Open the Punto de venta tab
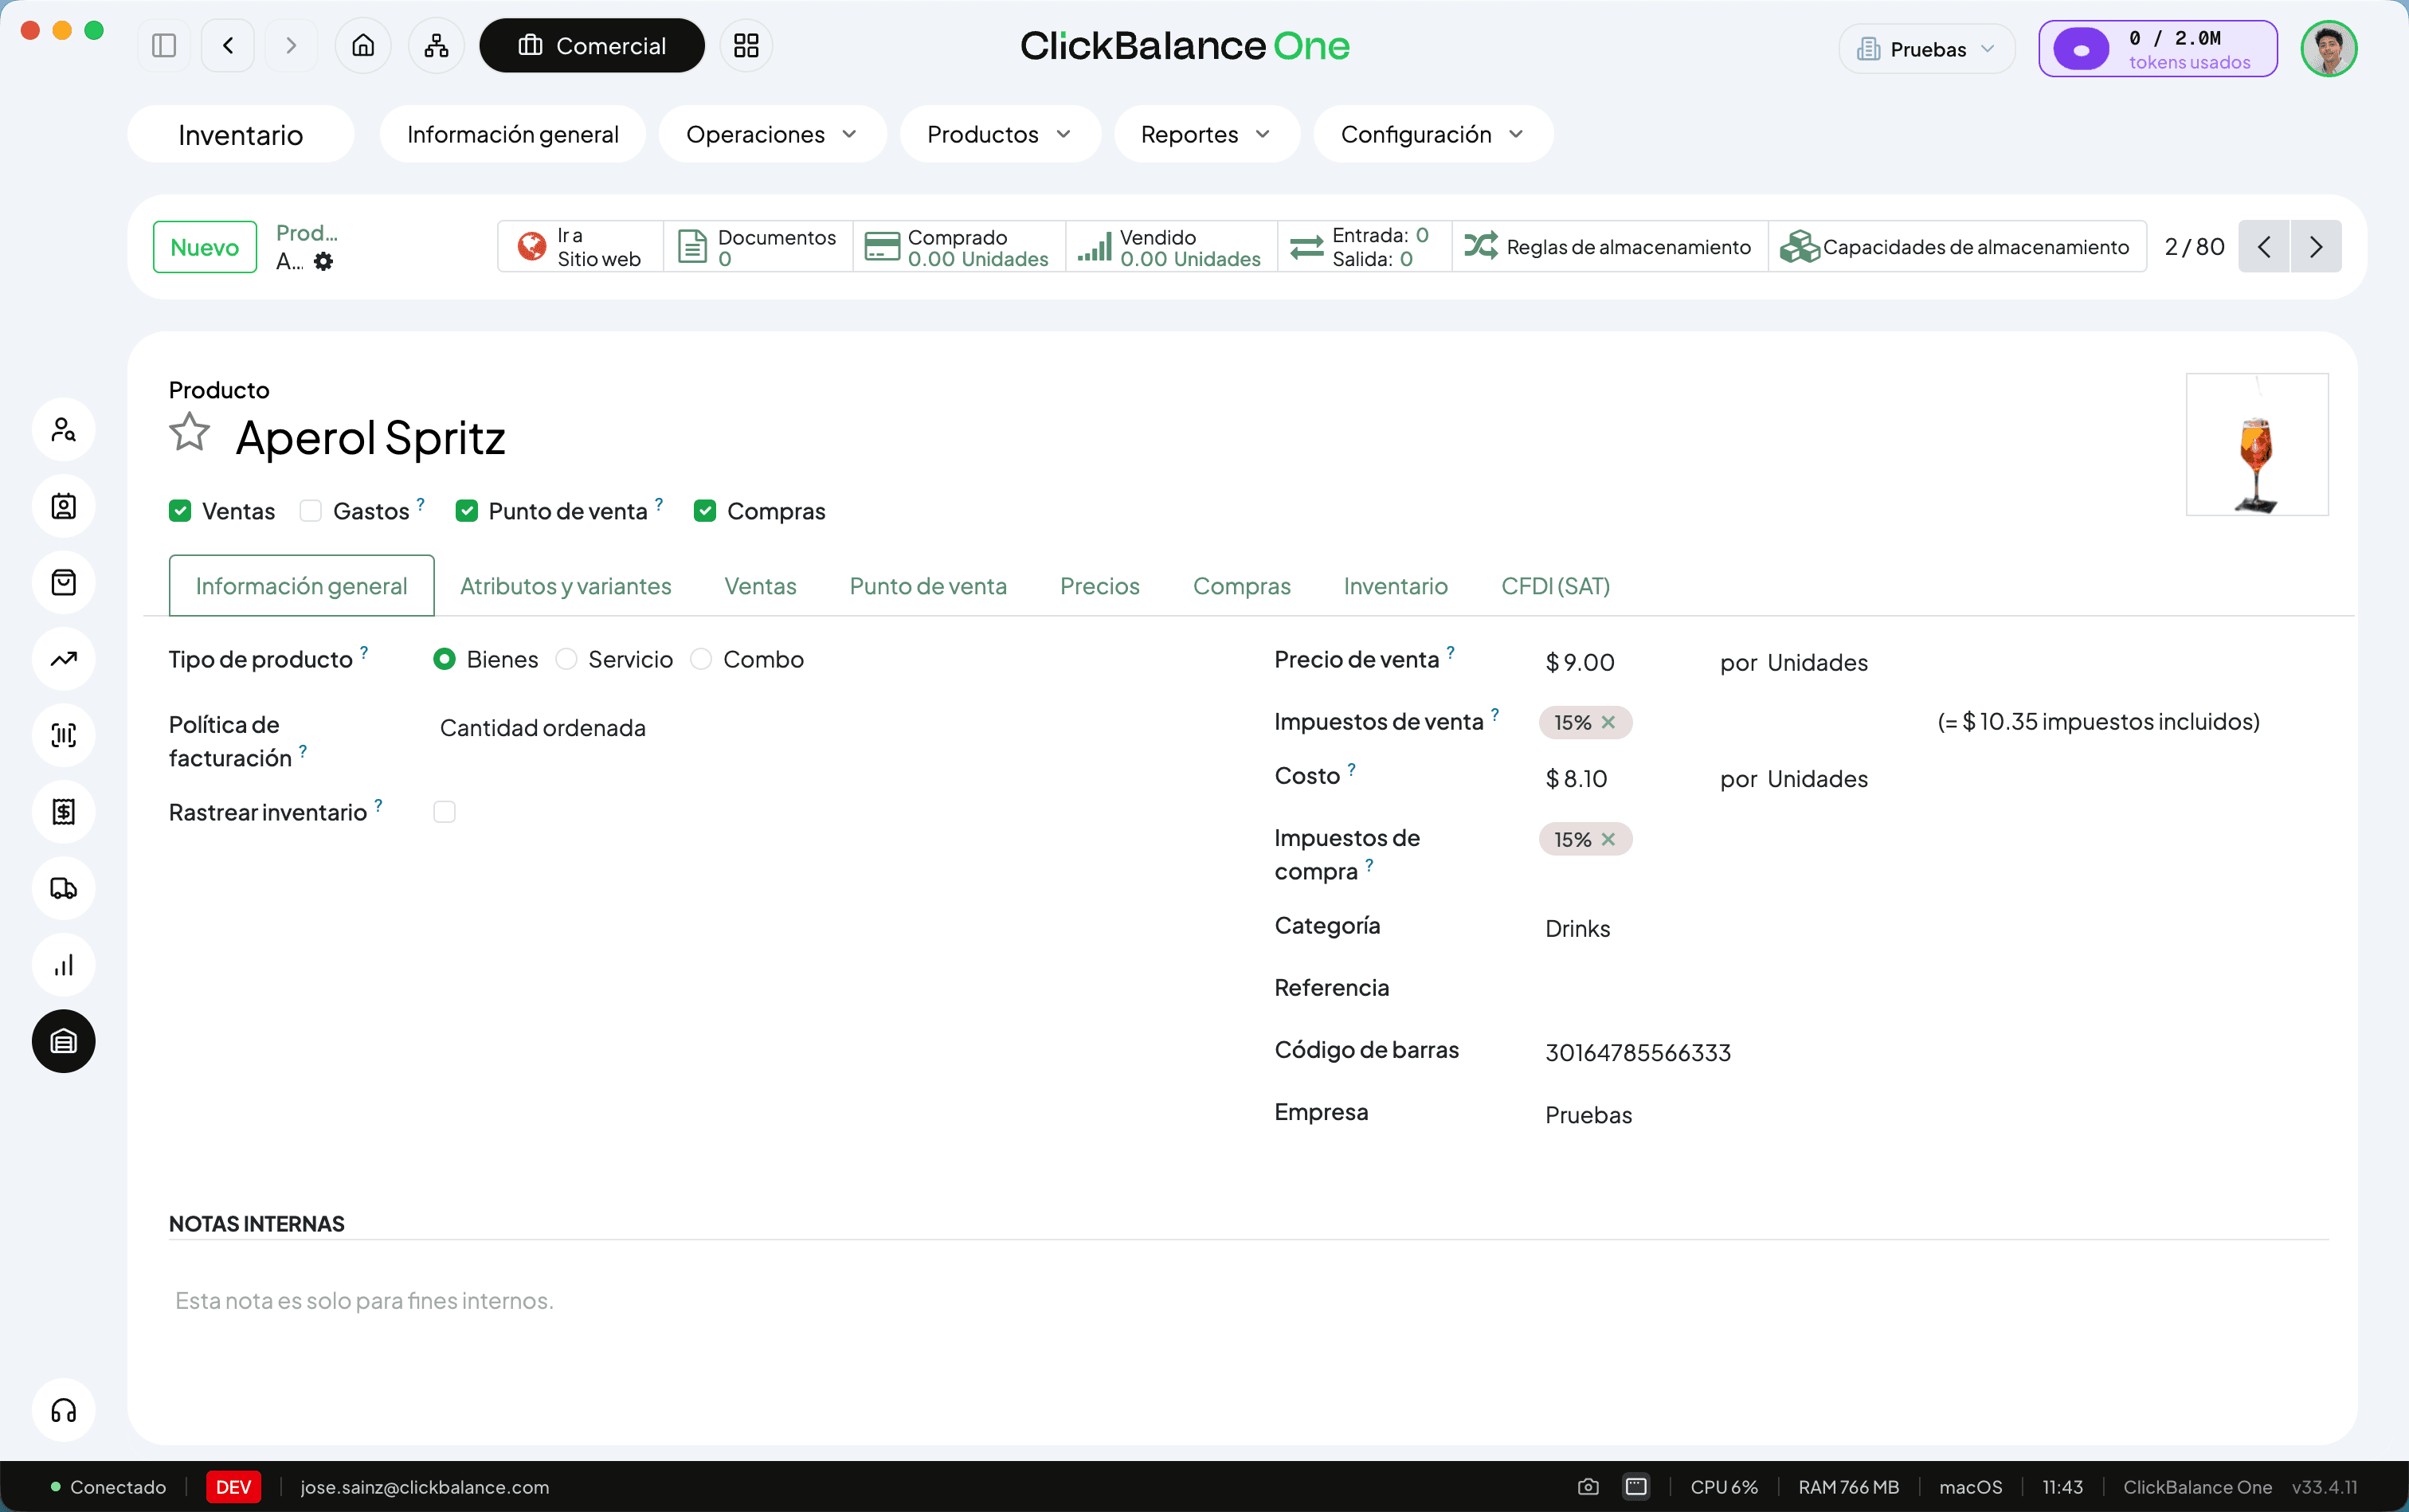 point(927,586)
